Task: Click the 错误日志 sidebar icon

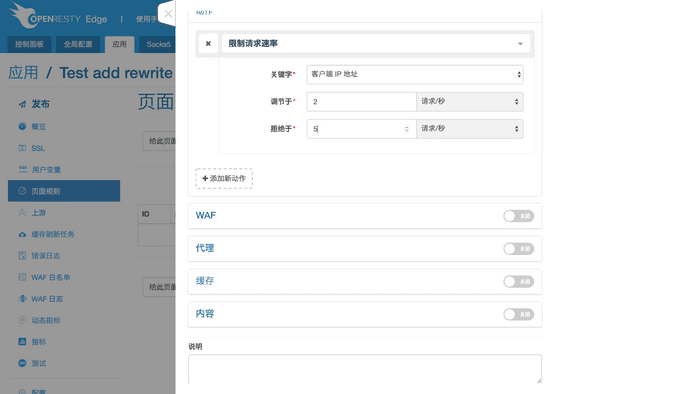Action: point(22,256)
